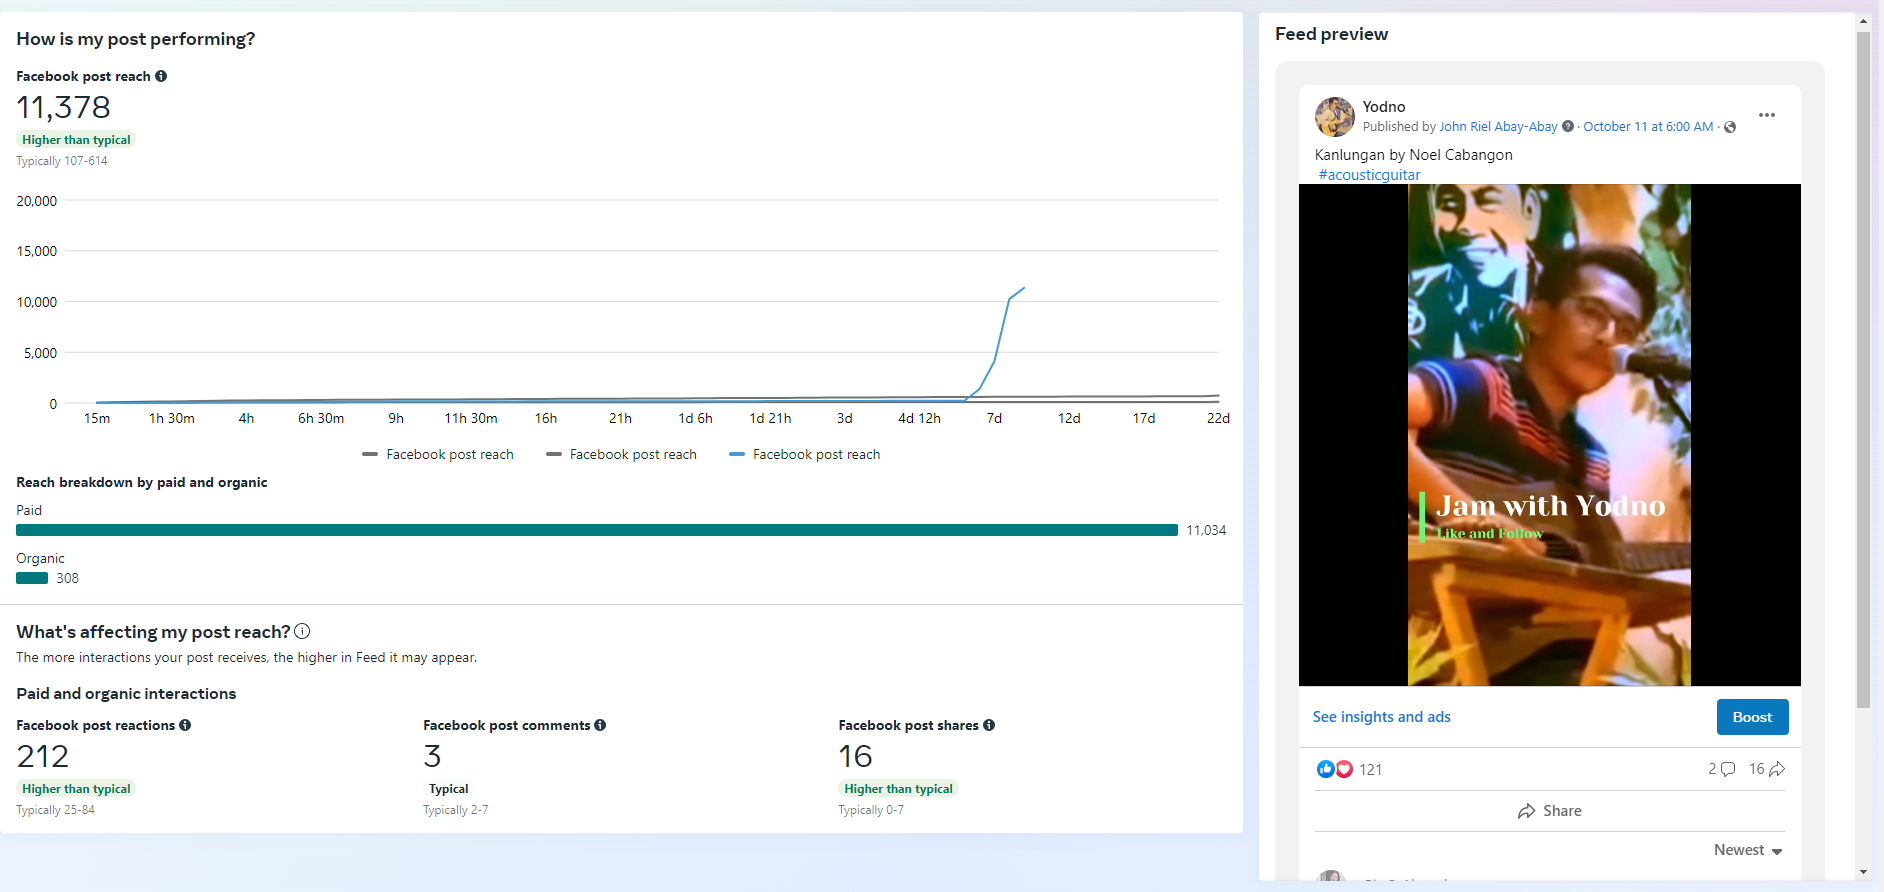Click the October 11 at 6:00 AM timestamp
Image resolution: width=1884 pixels, height=892 pixels.
(x=1648, y=127)
